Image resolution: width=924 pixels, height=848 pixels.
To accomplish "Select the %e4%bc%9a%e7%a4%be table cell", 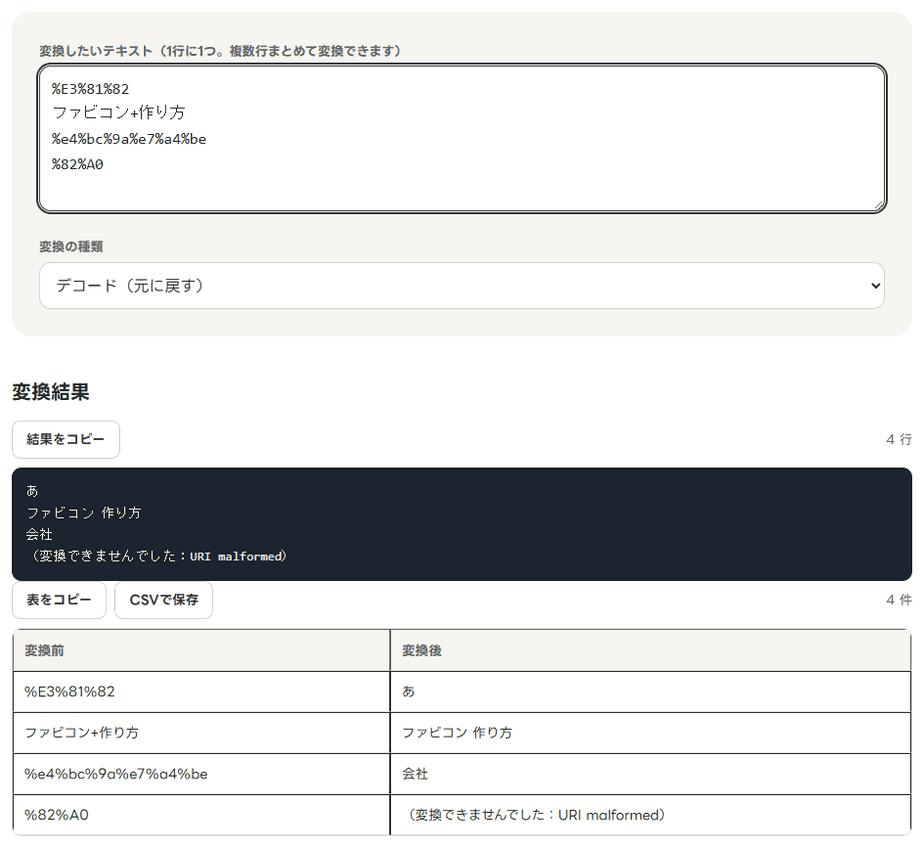I will click(x=201, y=774).
